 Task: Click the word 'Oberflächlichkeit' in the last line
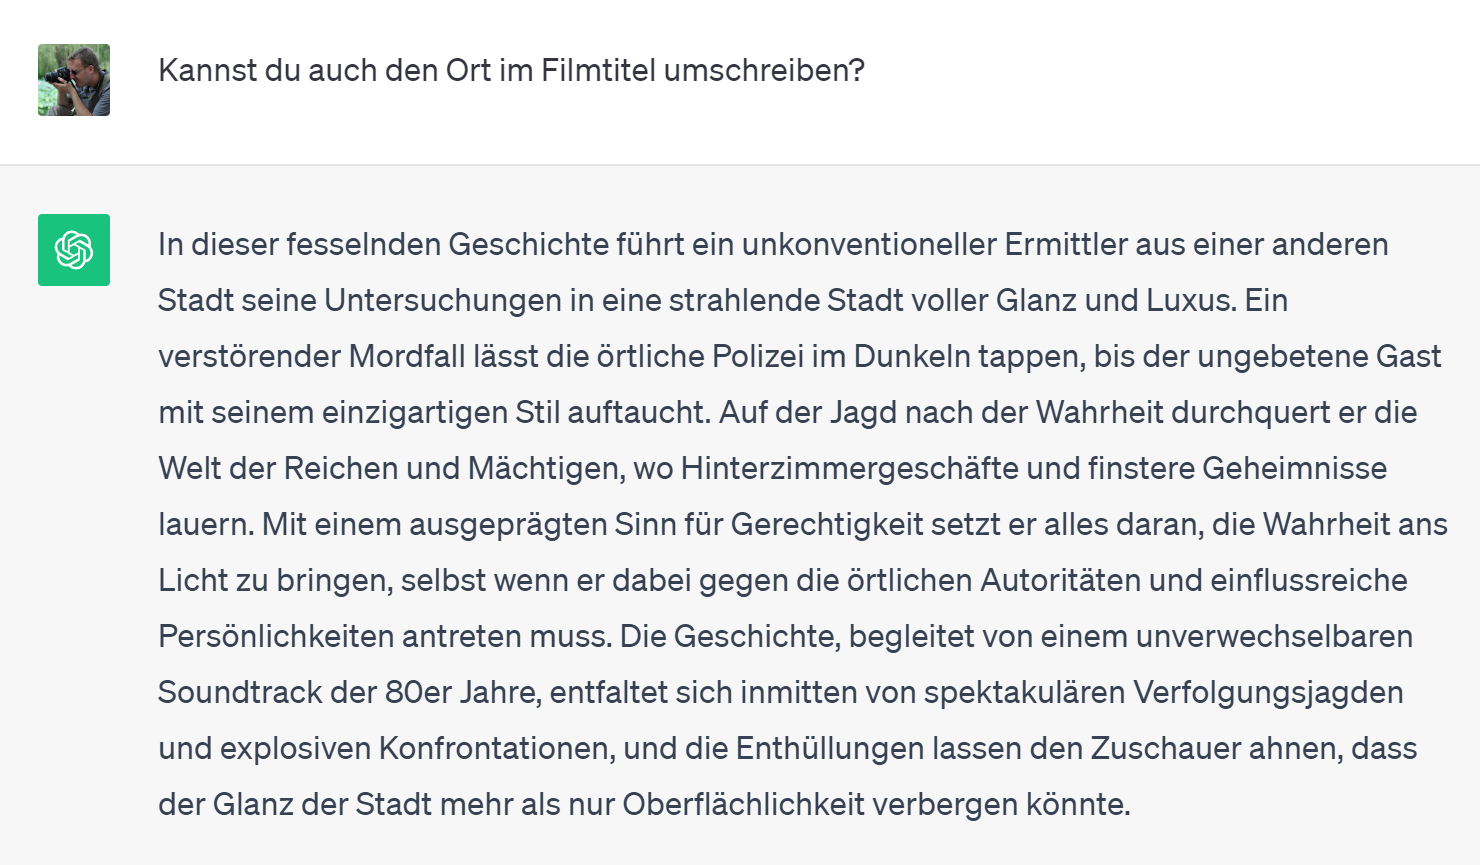pyautogui.click(x=743, y=805)
